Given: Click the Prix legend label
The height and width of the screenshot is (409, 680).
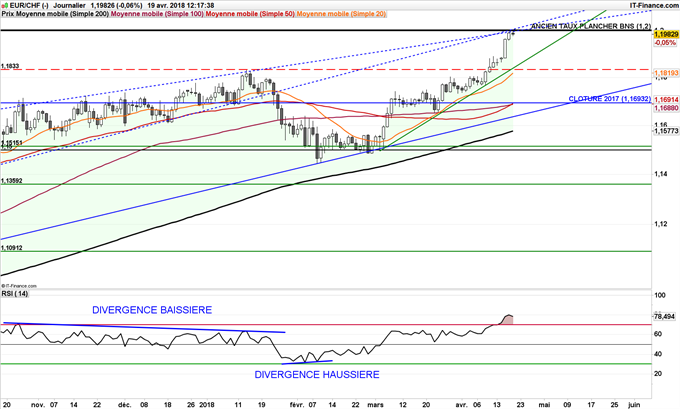Looking at the screenshot, I should click(8, 14).
